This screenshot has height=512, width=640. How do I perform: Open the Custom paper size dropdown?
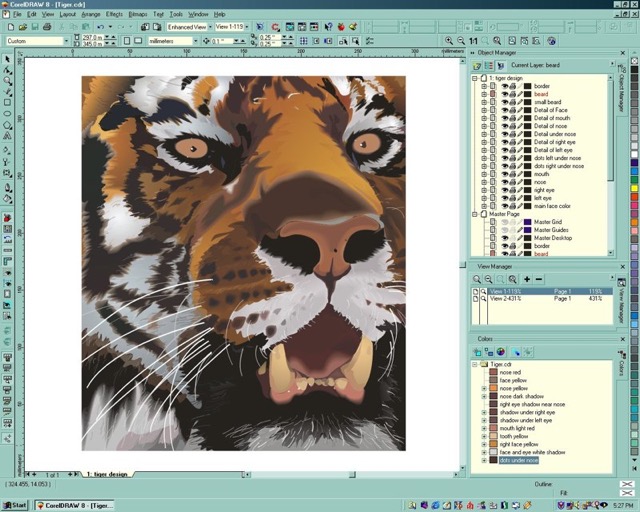(x=66, y=41)
